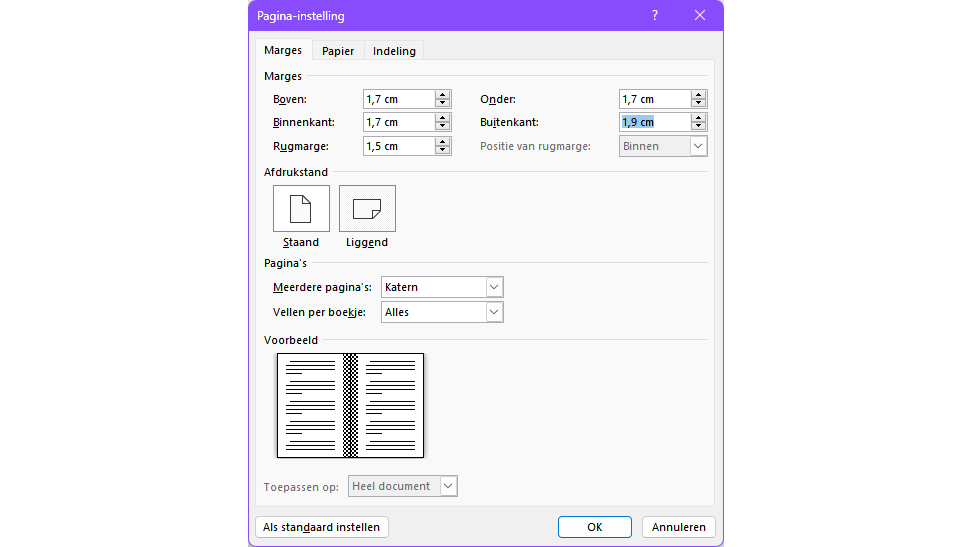Click the help question mark icon
The height and width of the screenshot is (547, 972).
coord(655,16)
